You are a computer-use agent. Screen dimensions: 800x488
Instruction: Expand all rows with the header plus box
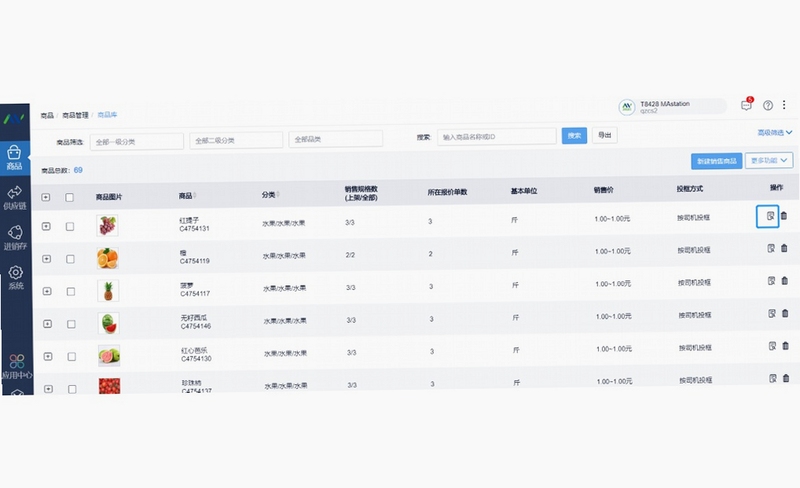[45, 197]
